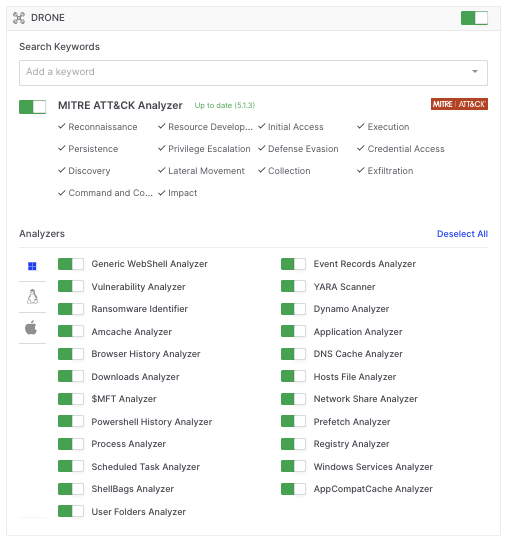Select the Windows platform tab icon
The image size is (510, 547).
pos(32,266)
